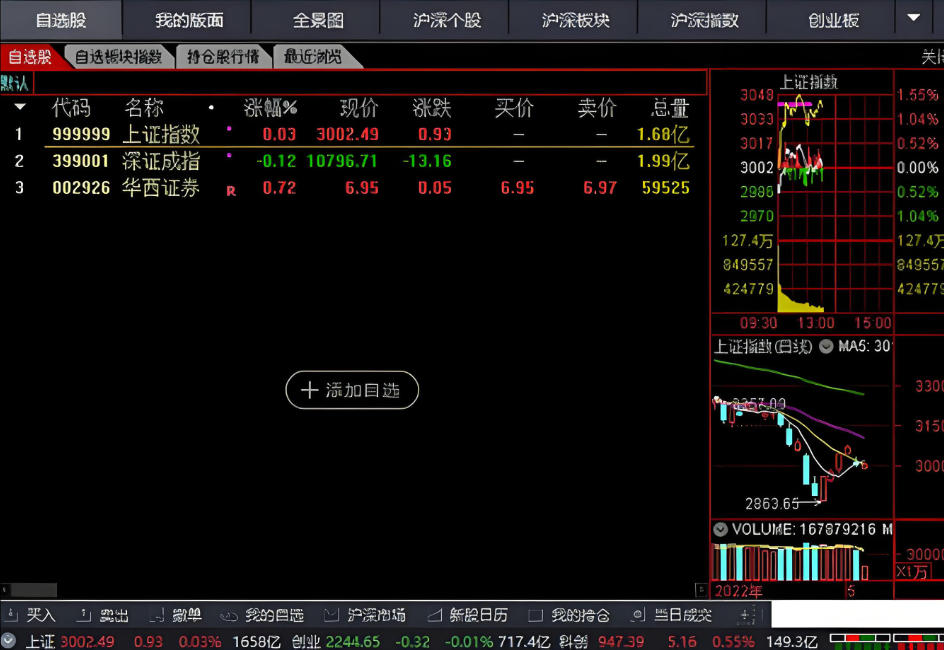Expand the MA5 indicator dropdown on daily chart
The width and height of the screenshot is (944, 650).
pyautogui.click(x=826, y=347)
